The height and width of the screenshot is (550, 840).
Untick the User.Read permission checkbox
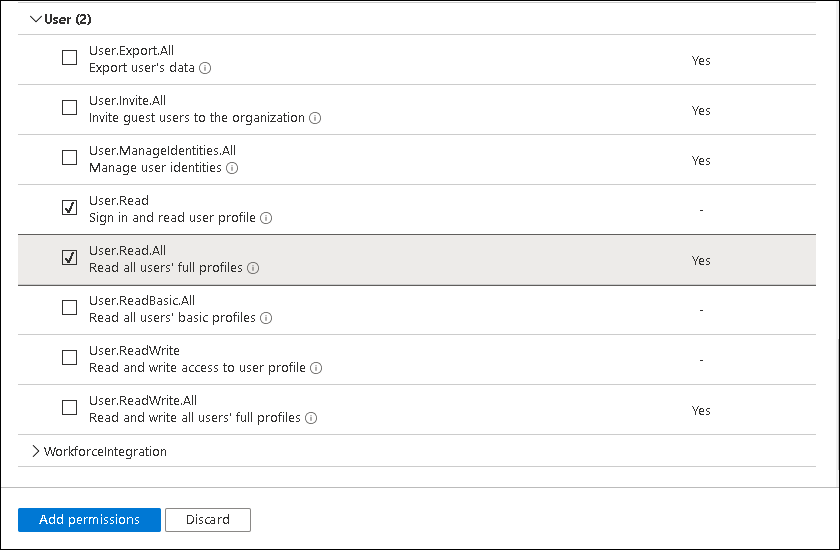click(69, 208)
